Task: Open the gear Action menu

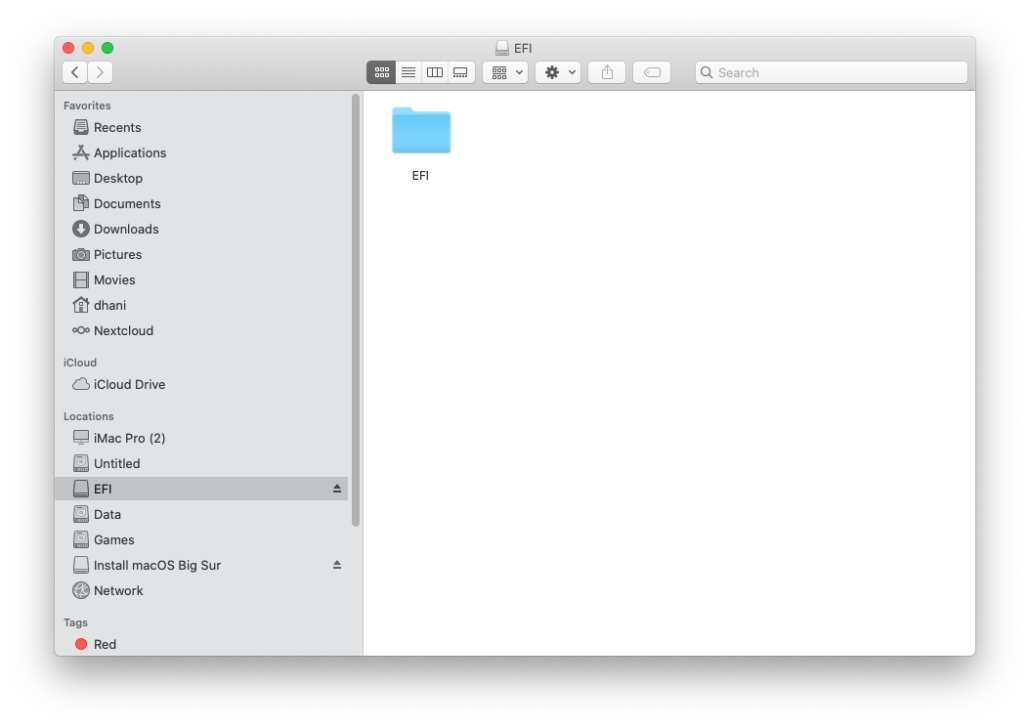Action: coord(557,72)
